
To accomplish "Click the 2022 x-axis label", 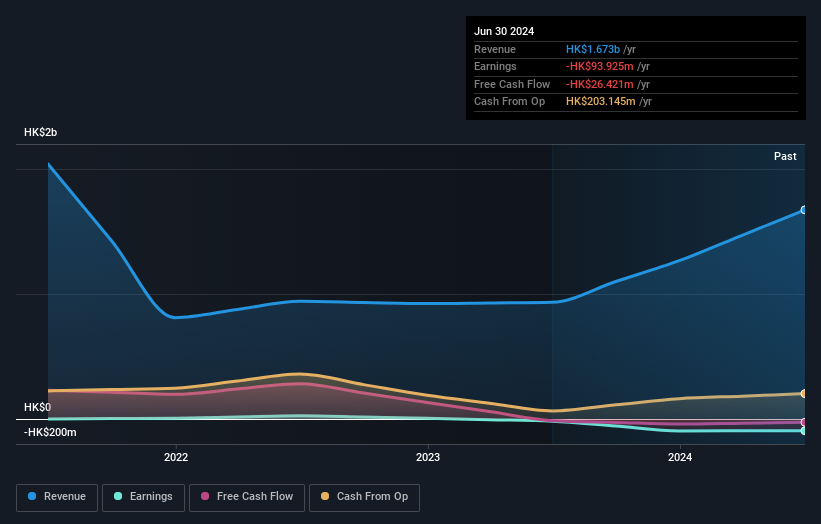I will 176,458.
